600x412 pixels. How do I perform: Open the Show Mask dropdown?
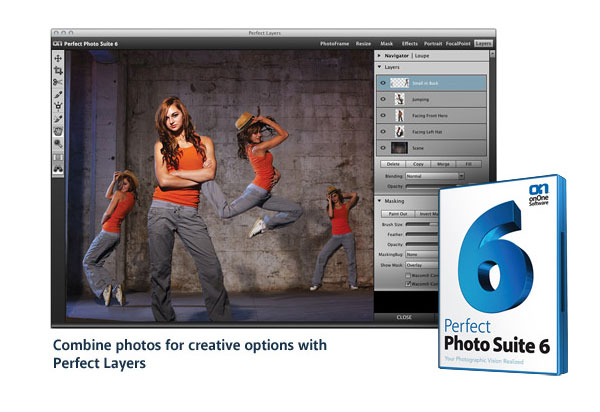point(422,265)
